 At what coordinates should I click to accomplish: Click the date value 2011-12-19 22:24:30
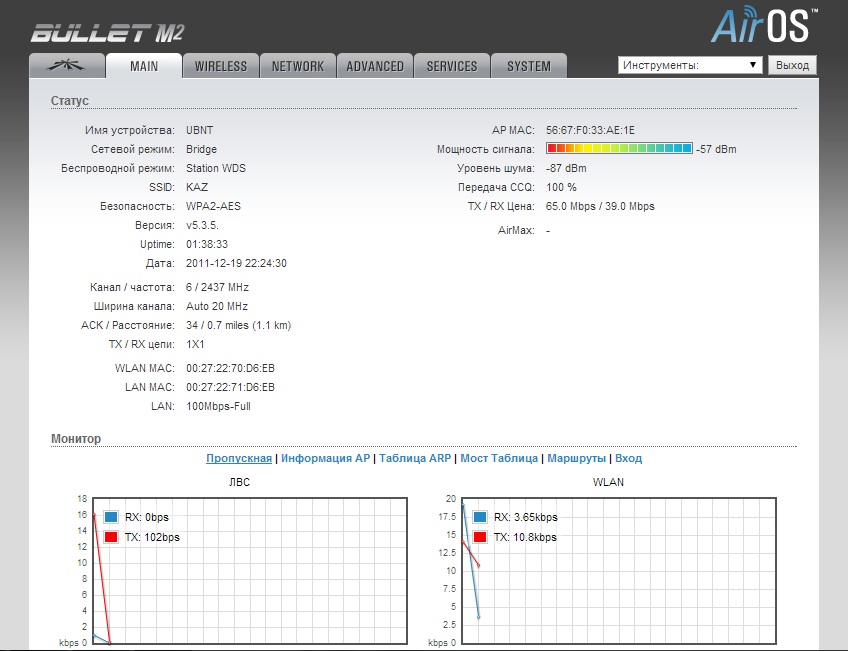[236, 263]
